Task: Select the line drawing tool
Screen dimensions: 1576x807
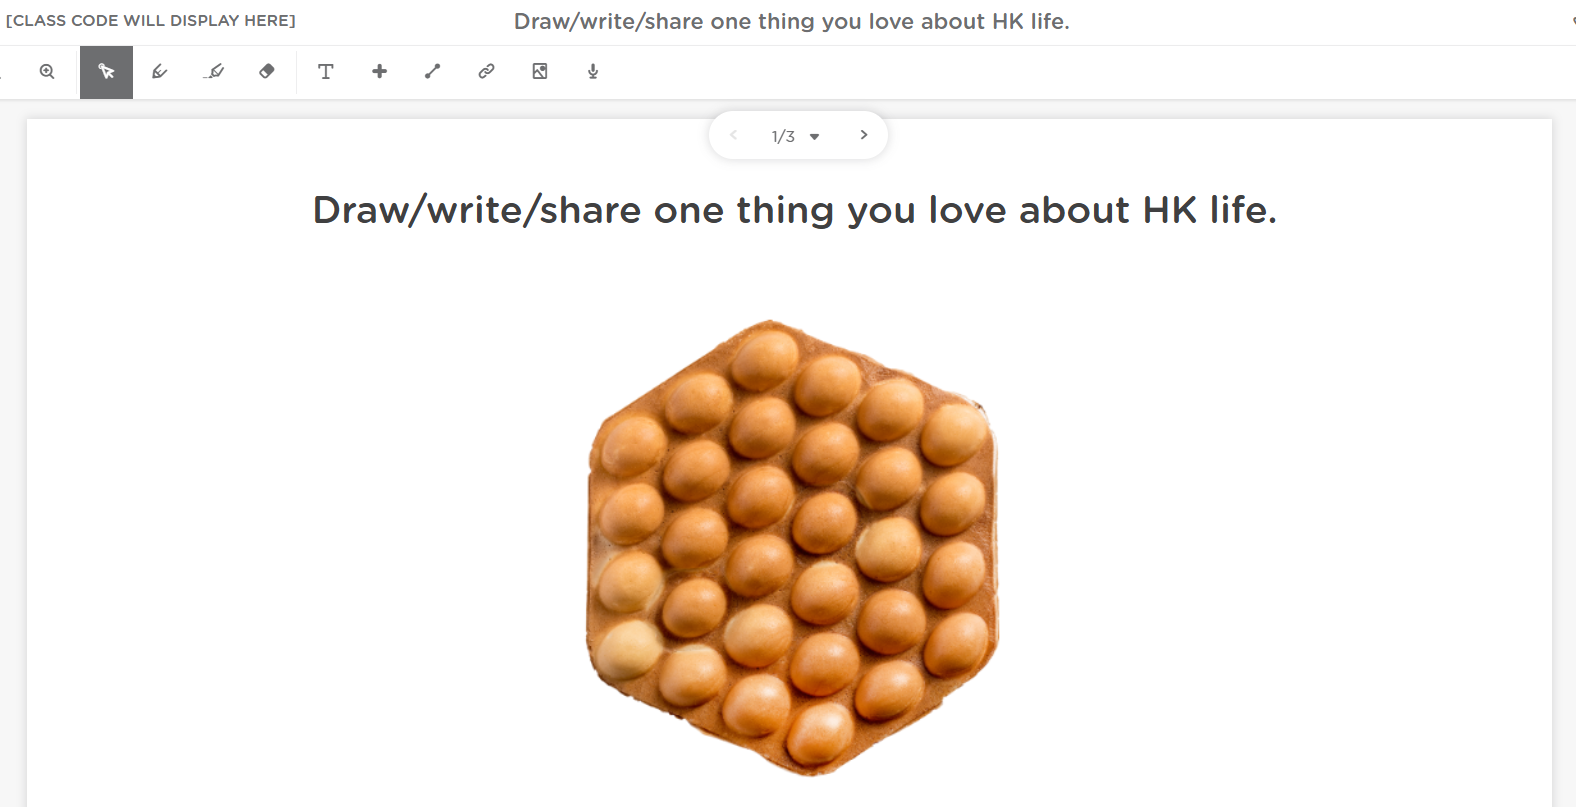Action: point(432,72)
